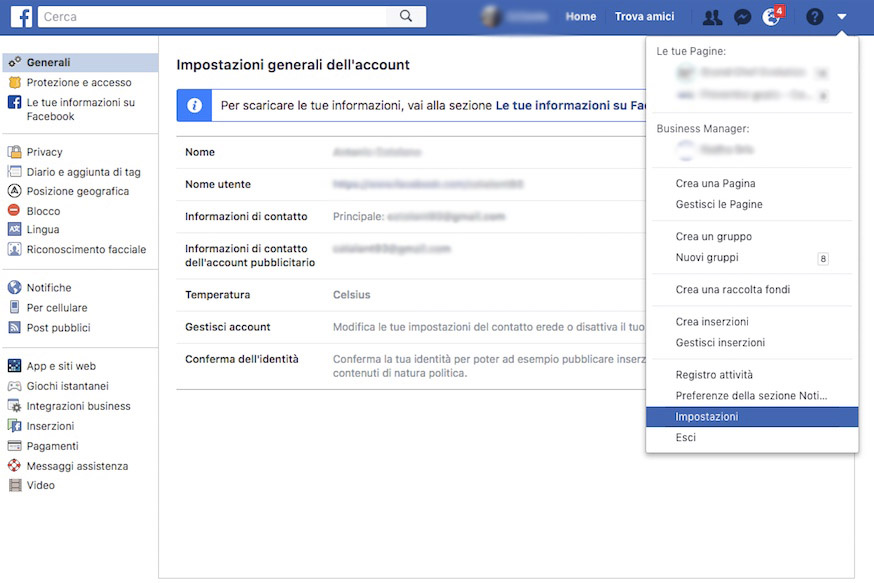Viewport: 874px width, 583px height.
Task: Click the Diario e aggiunta di tag icon
Action: point(15,172)
